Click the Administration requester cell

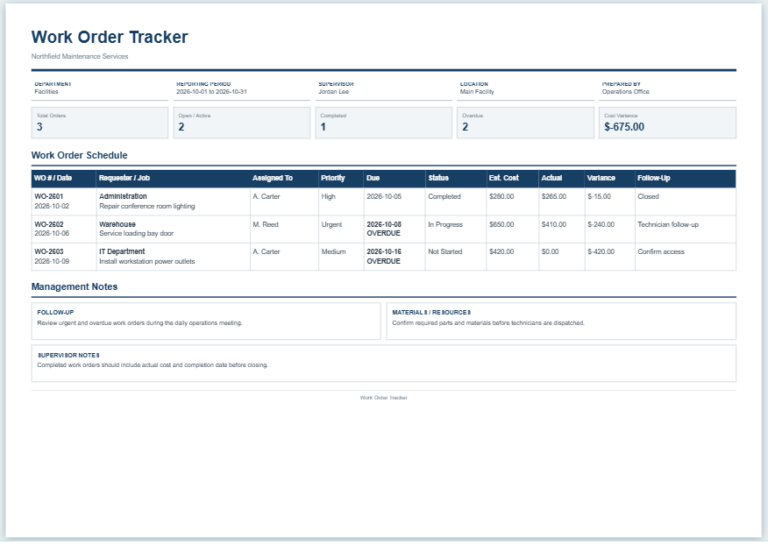tap(123, 196)
